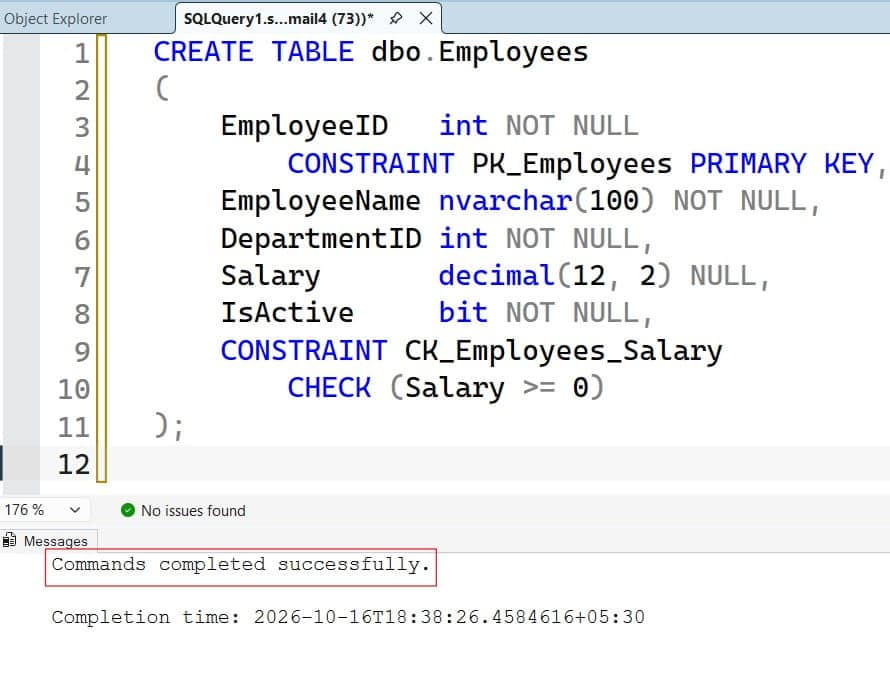Click the CHECK keyword on line 10
Viewport: 890px width, 687px height.
[x=329, y=388]
